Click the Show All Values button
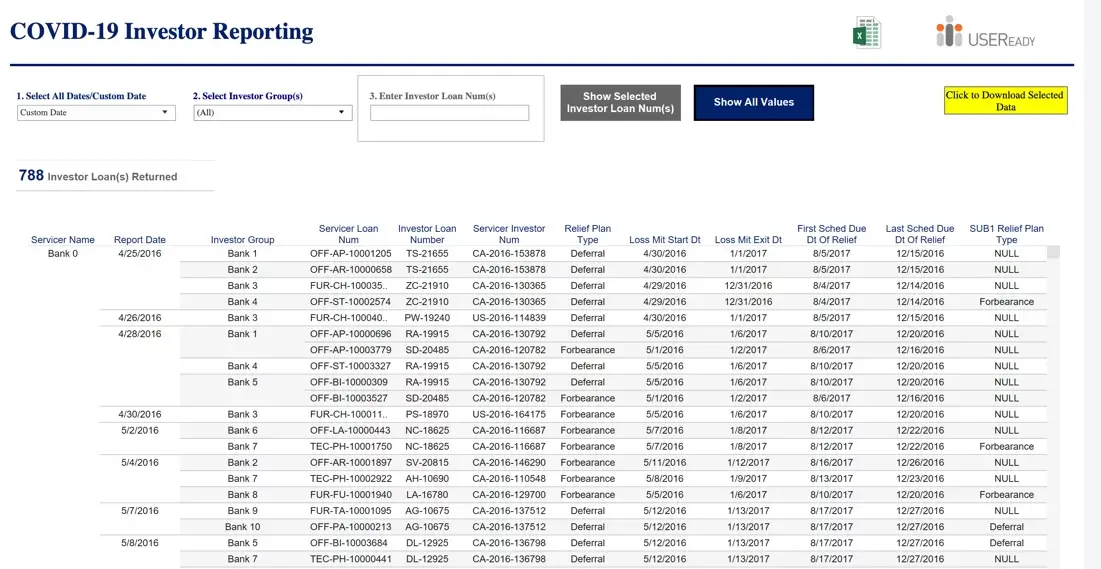The height and width of the screenshot is (569, 1101). point(754,103)
